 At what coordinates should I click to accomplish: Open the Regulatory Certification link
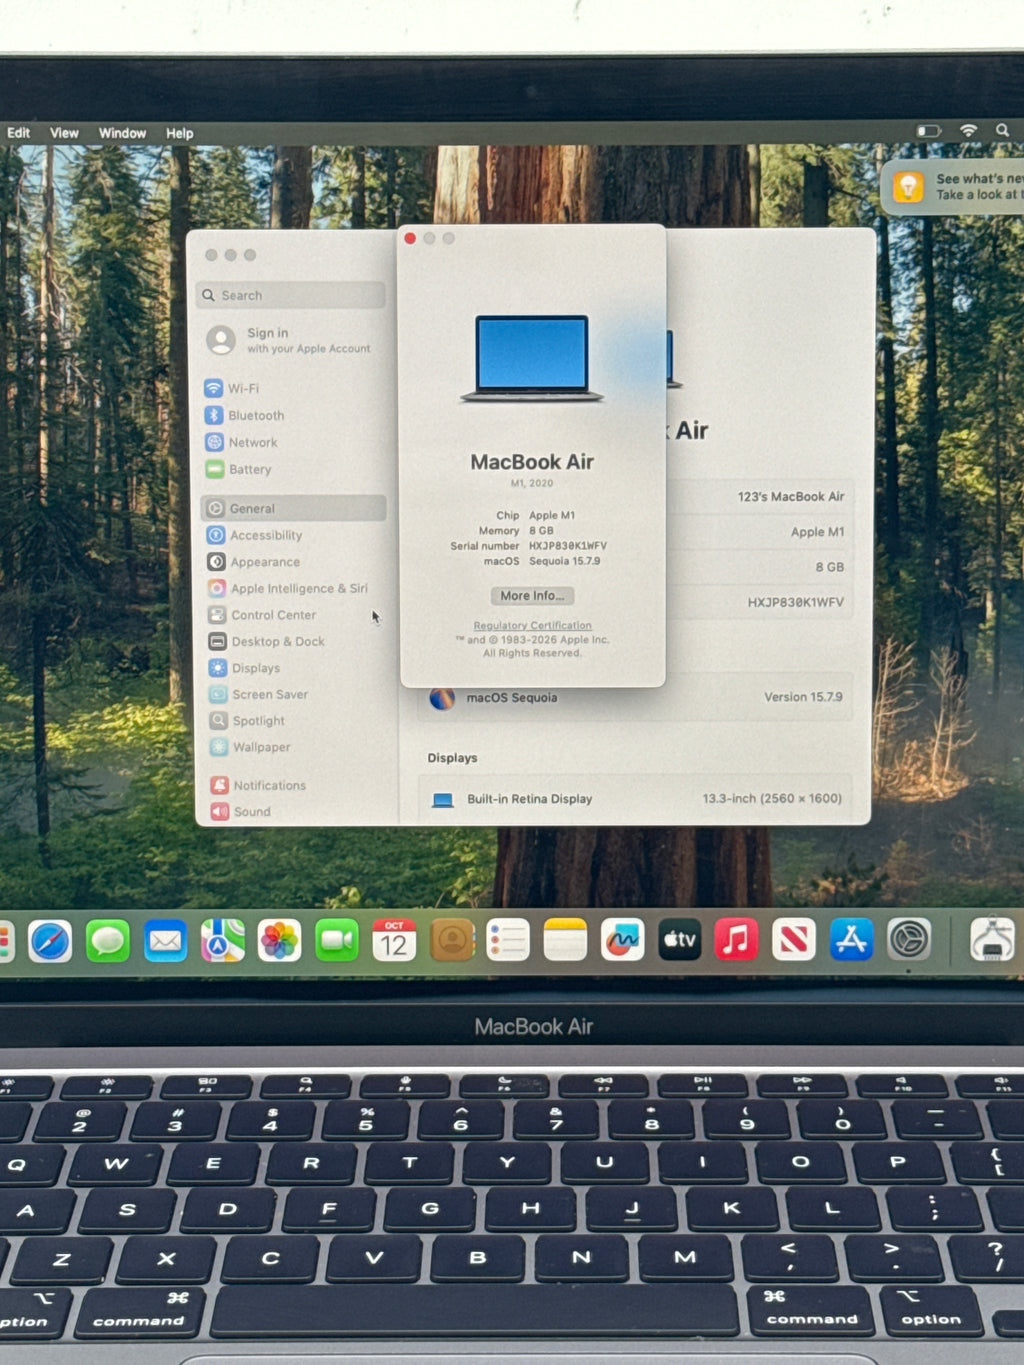click(533, 626)
